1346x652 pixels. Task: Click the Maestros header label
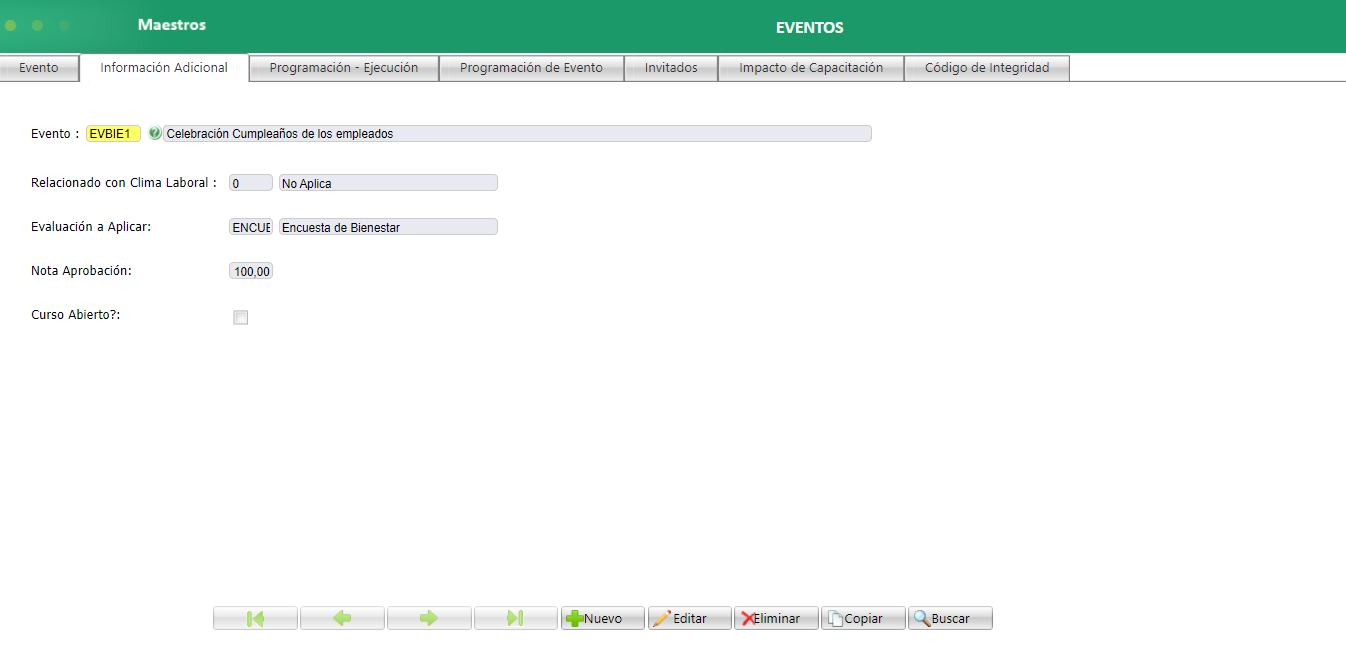(x=172, y=24)
